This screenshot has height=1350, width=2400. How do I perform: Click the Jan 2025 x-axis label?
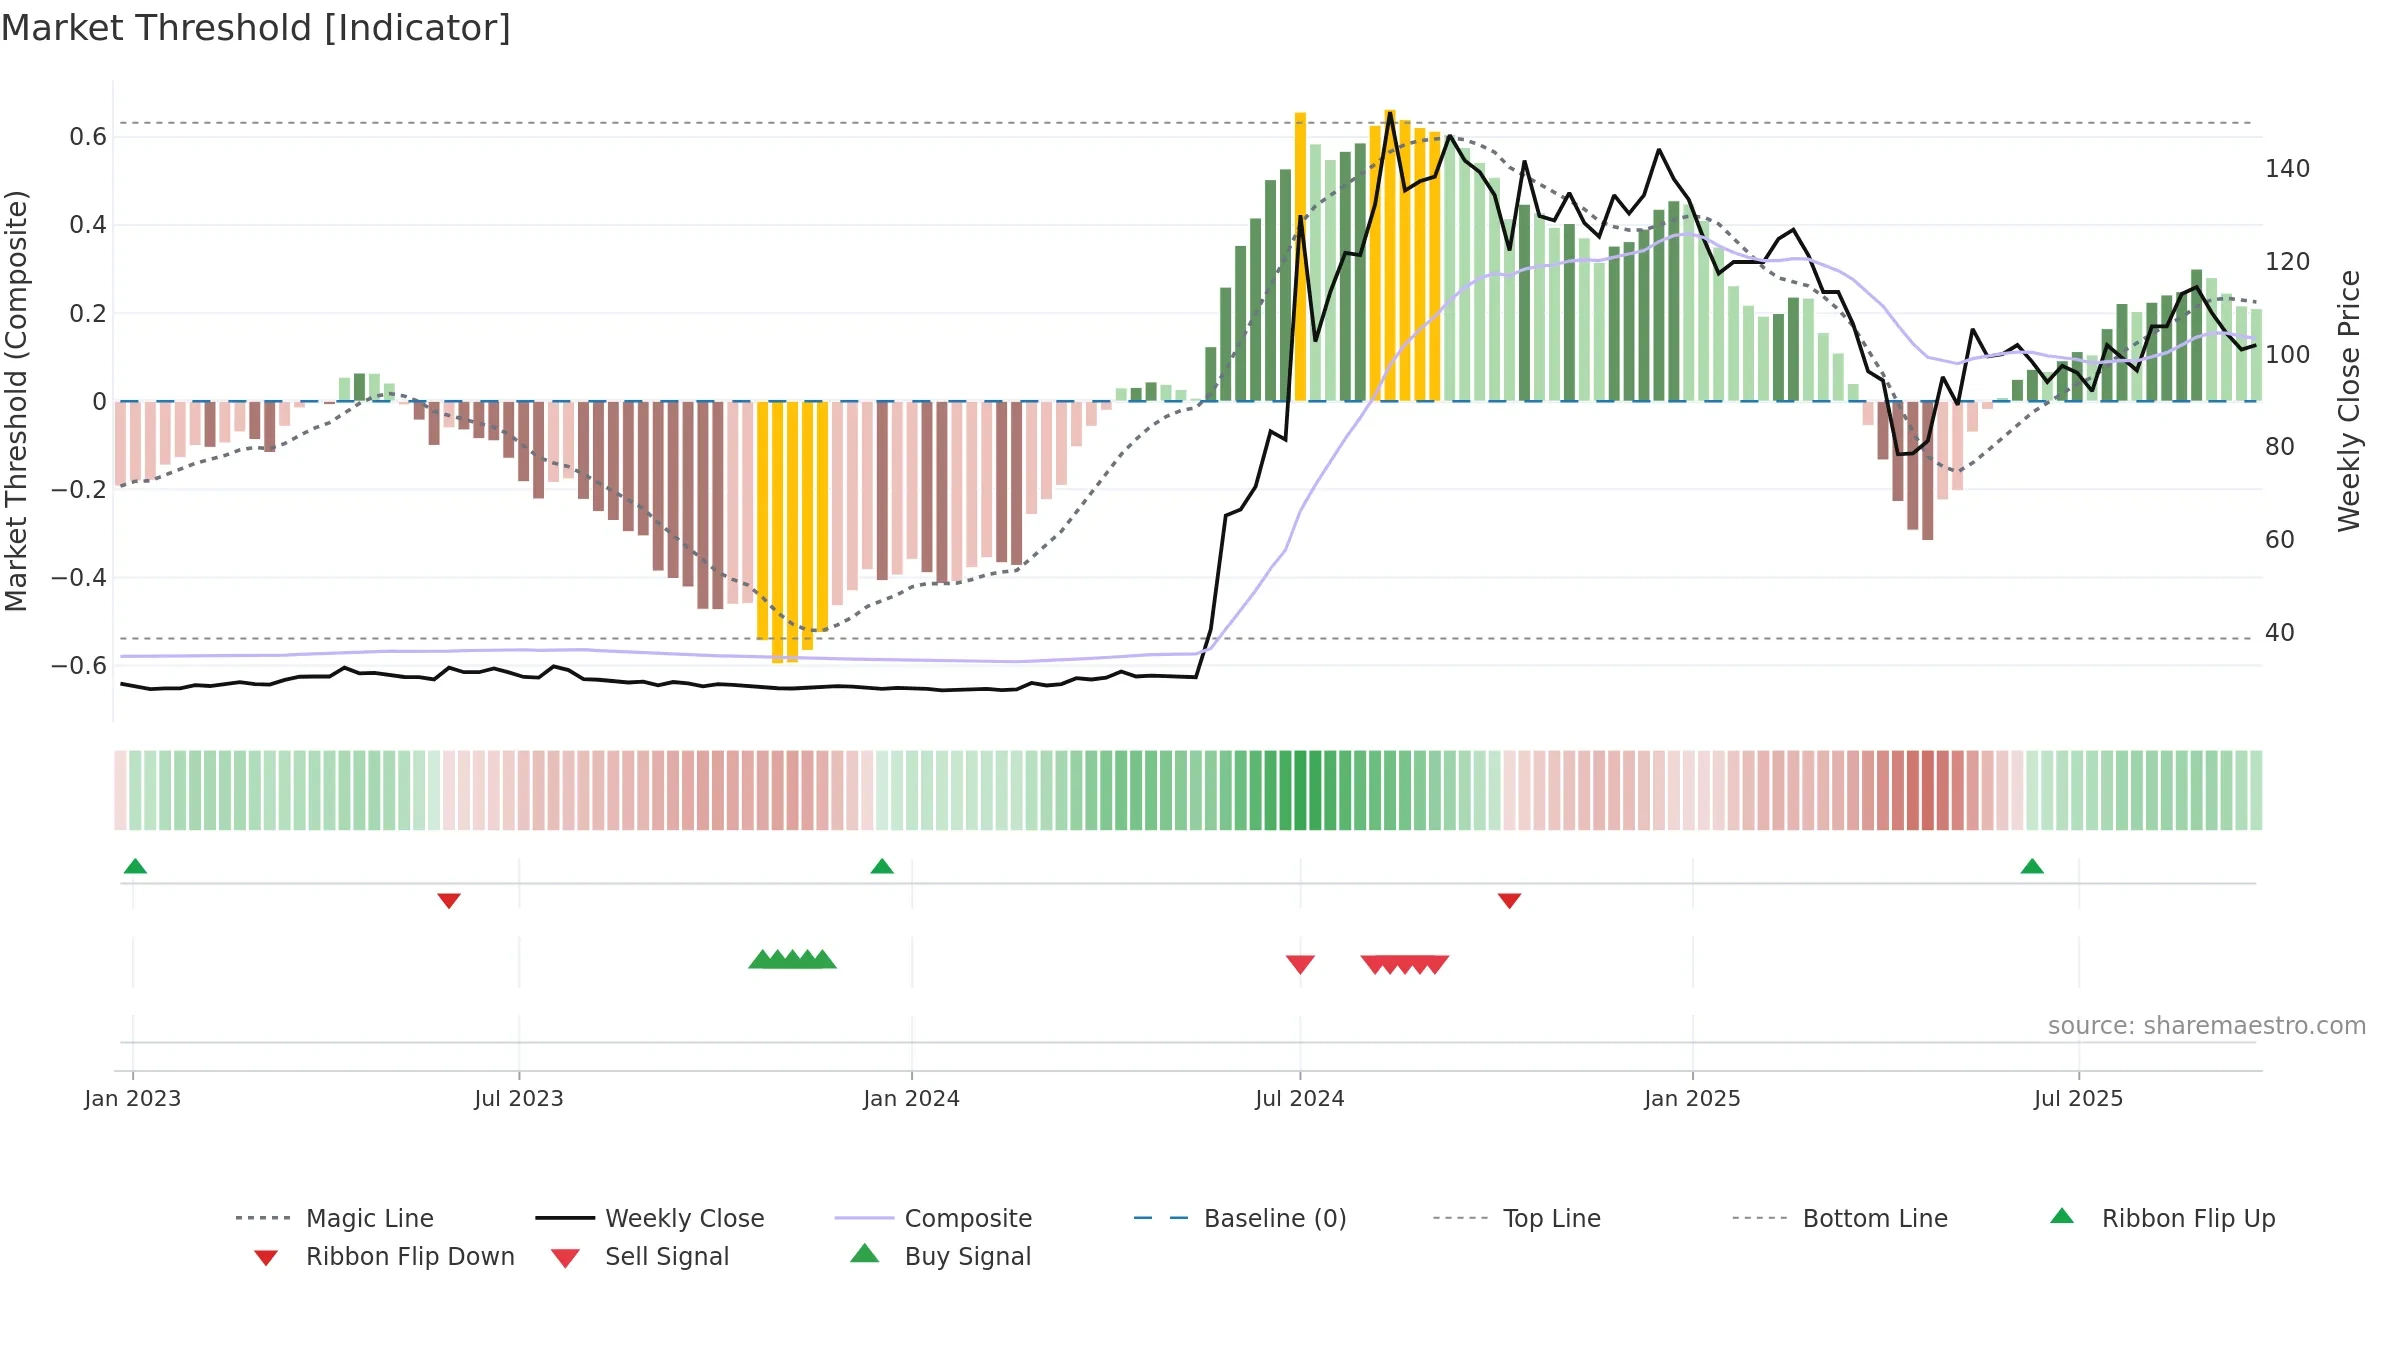coord(1693,1098)
